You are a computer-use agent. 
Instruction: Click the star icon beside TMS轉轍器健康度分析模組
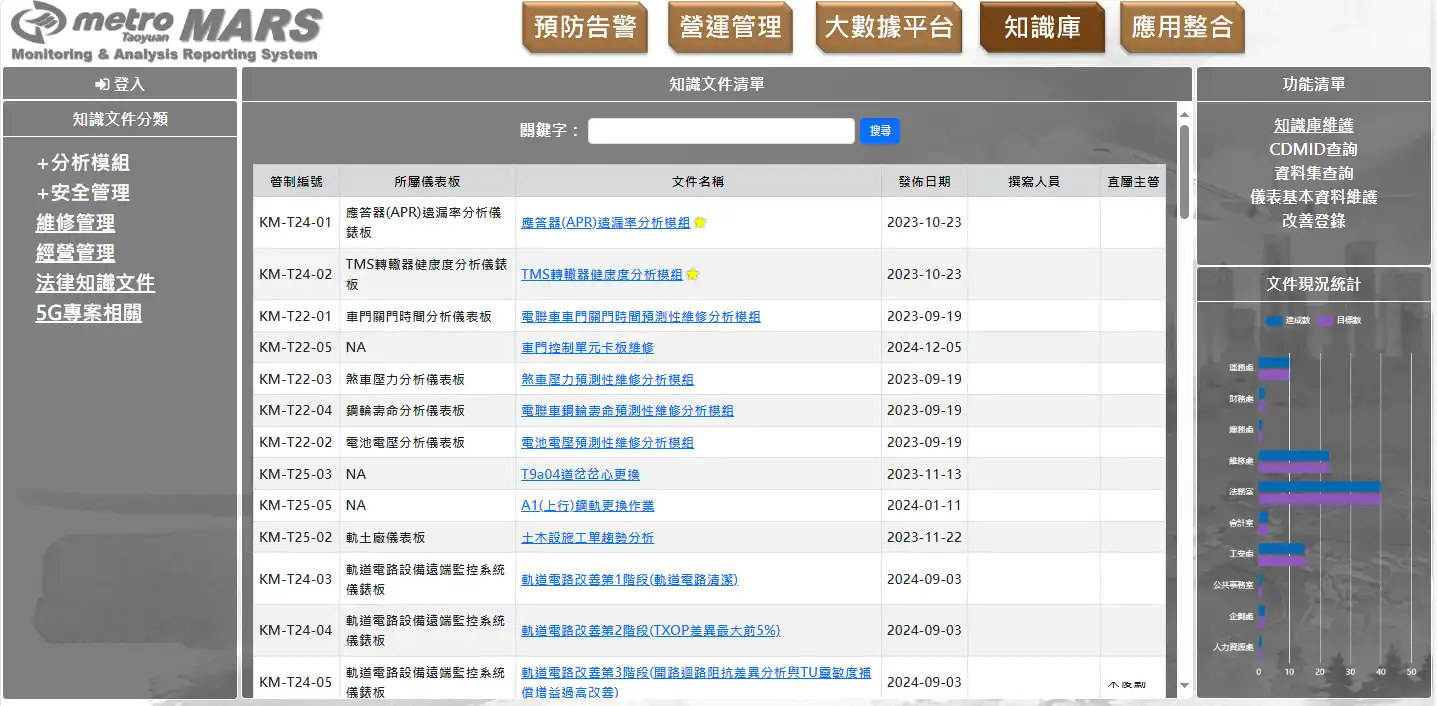pos(692,274)
